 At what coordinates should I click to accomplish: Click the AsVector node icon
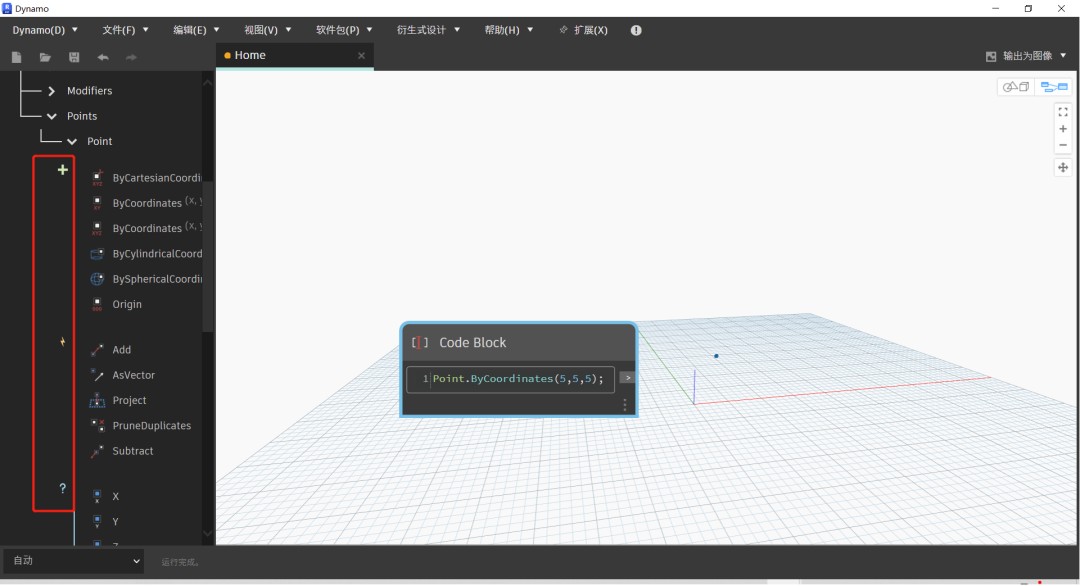click(97, 375)
